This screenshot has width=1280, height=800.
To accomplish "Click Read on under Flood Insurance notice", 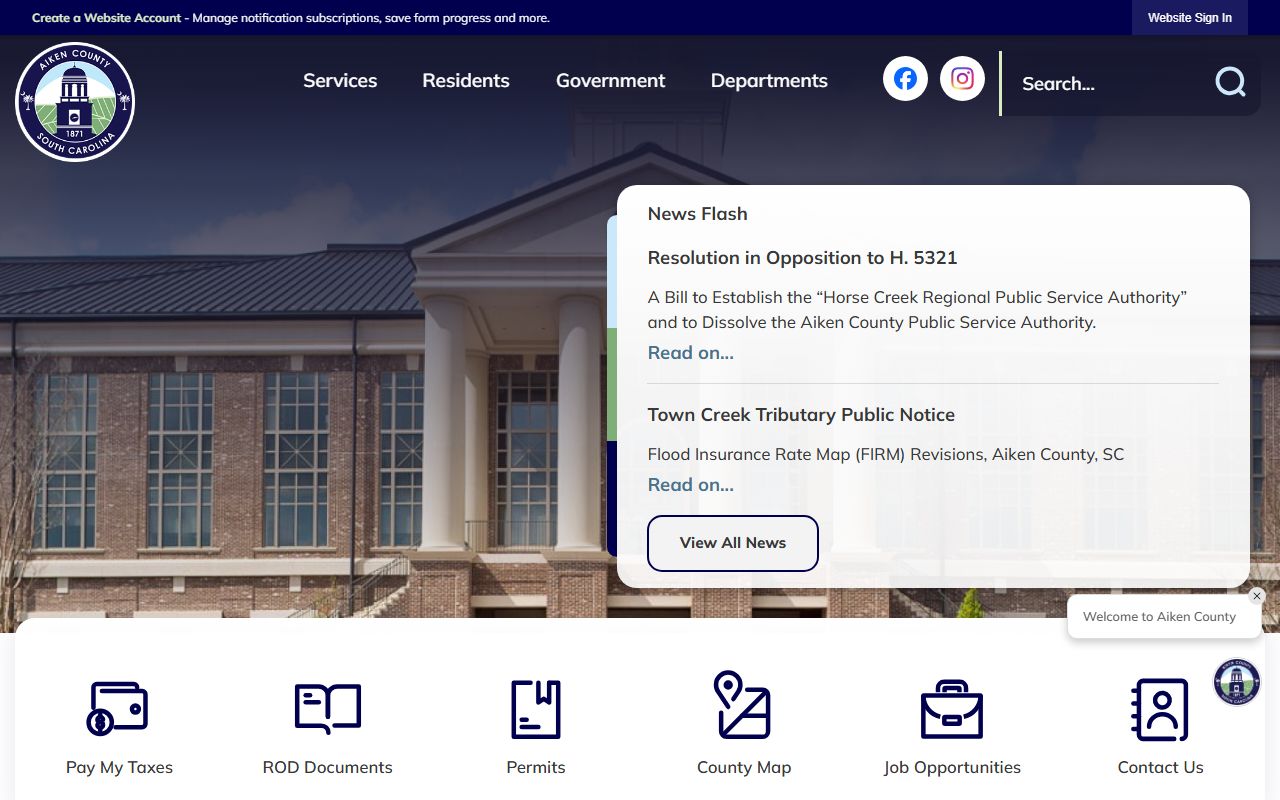I will [690, 485].
